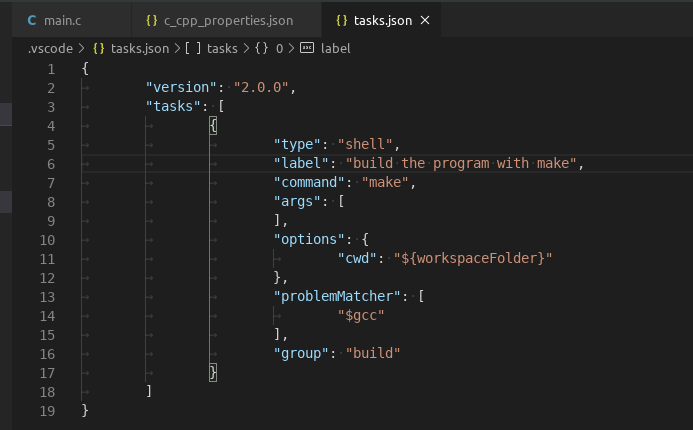Click the tasks.json breadcrumb item
The height and width of the screenshot is (430, 693).
click(140, 49)
